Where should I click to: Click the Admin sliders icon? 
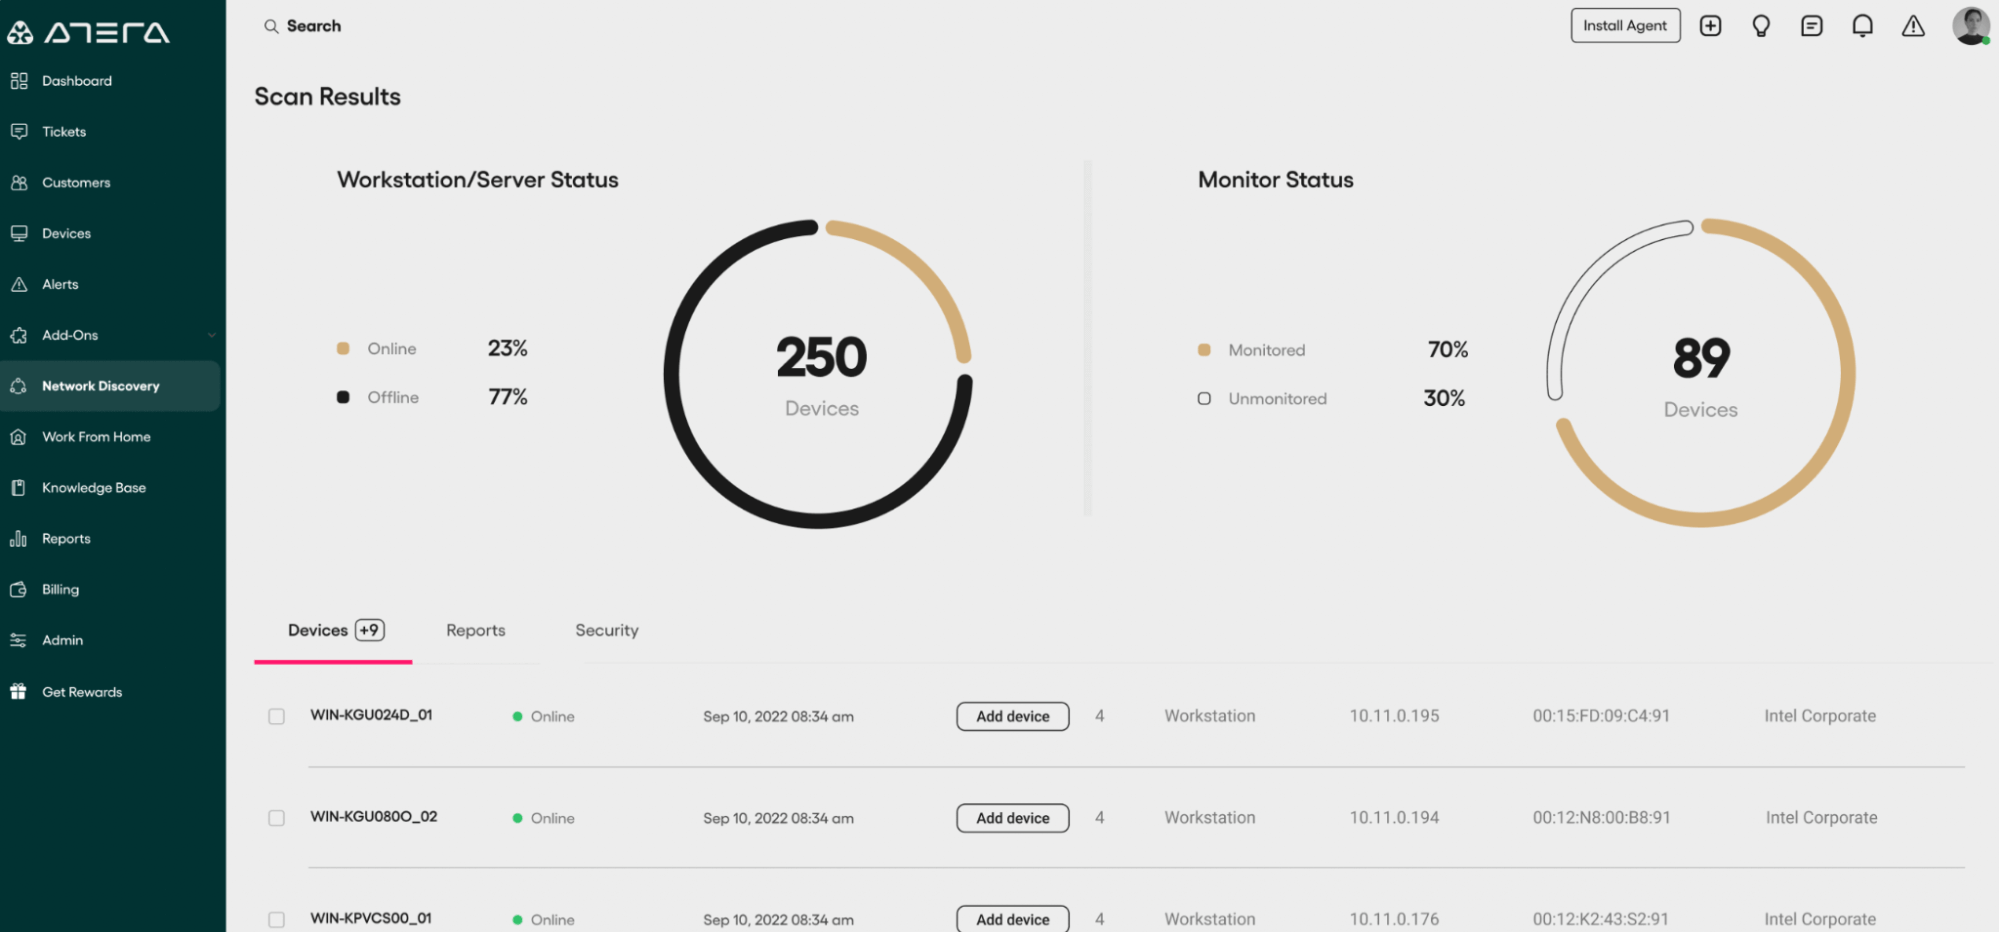tap(19, 641)
